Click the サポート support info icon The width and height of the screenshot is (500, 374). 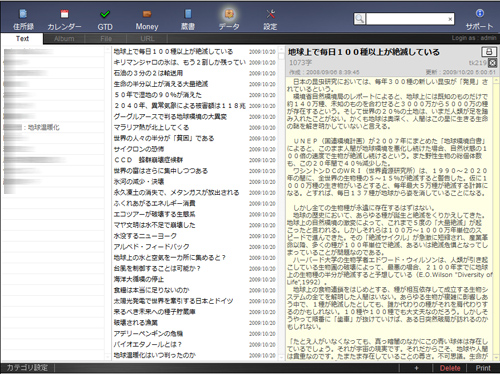pos(480,19)
